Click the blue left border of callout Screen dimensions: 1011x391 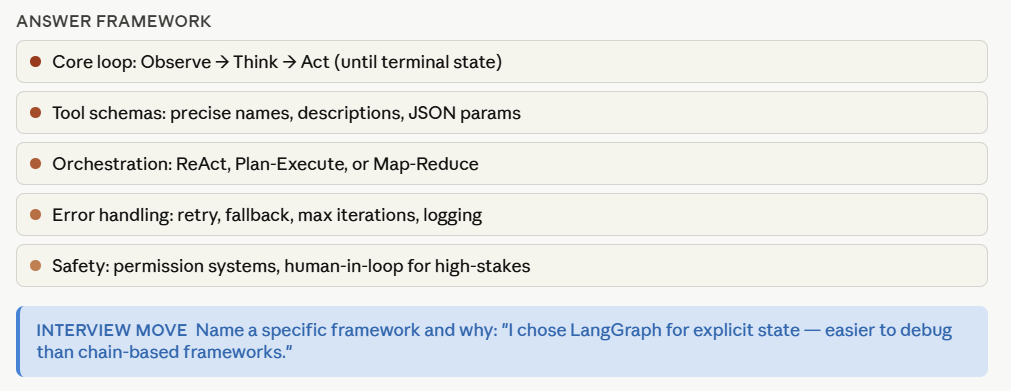(x=19, y=341)
